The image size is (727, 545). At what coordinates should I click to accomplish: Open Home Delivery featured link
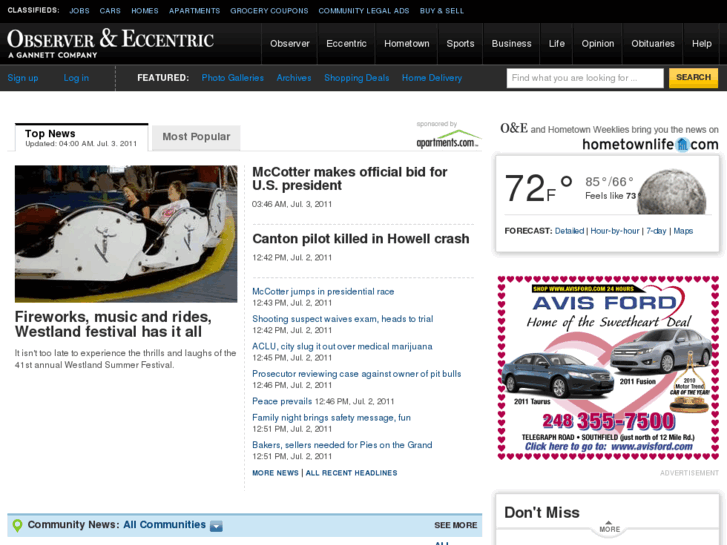pos(432,78)
